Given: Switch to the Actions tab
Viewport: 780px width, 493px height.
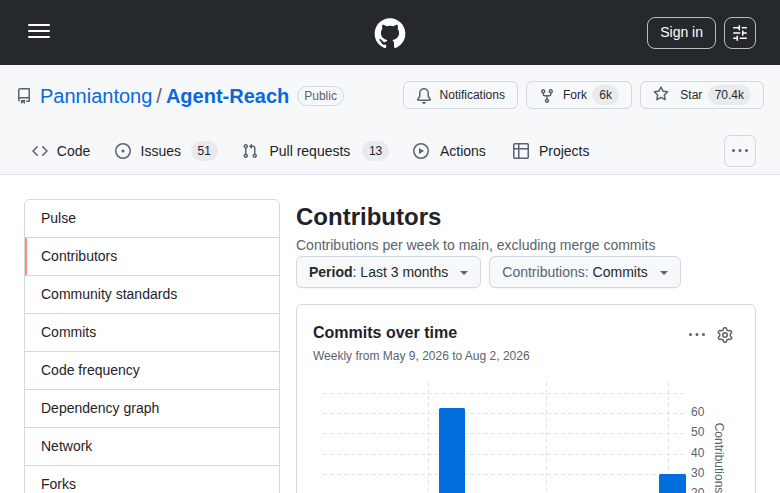Looking at the screenshot, I should [x=449, y=151].
